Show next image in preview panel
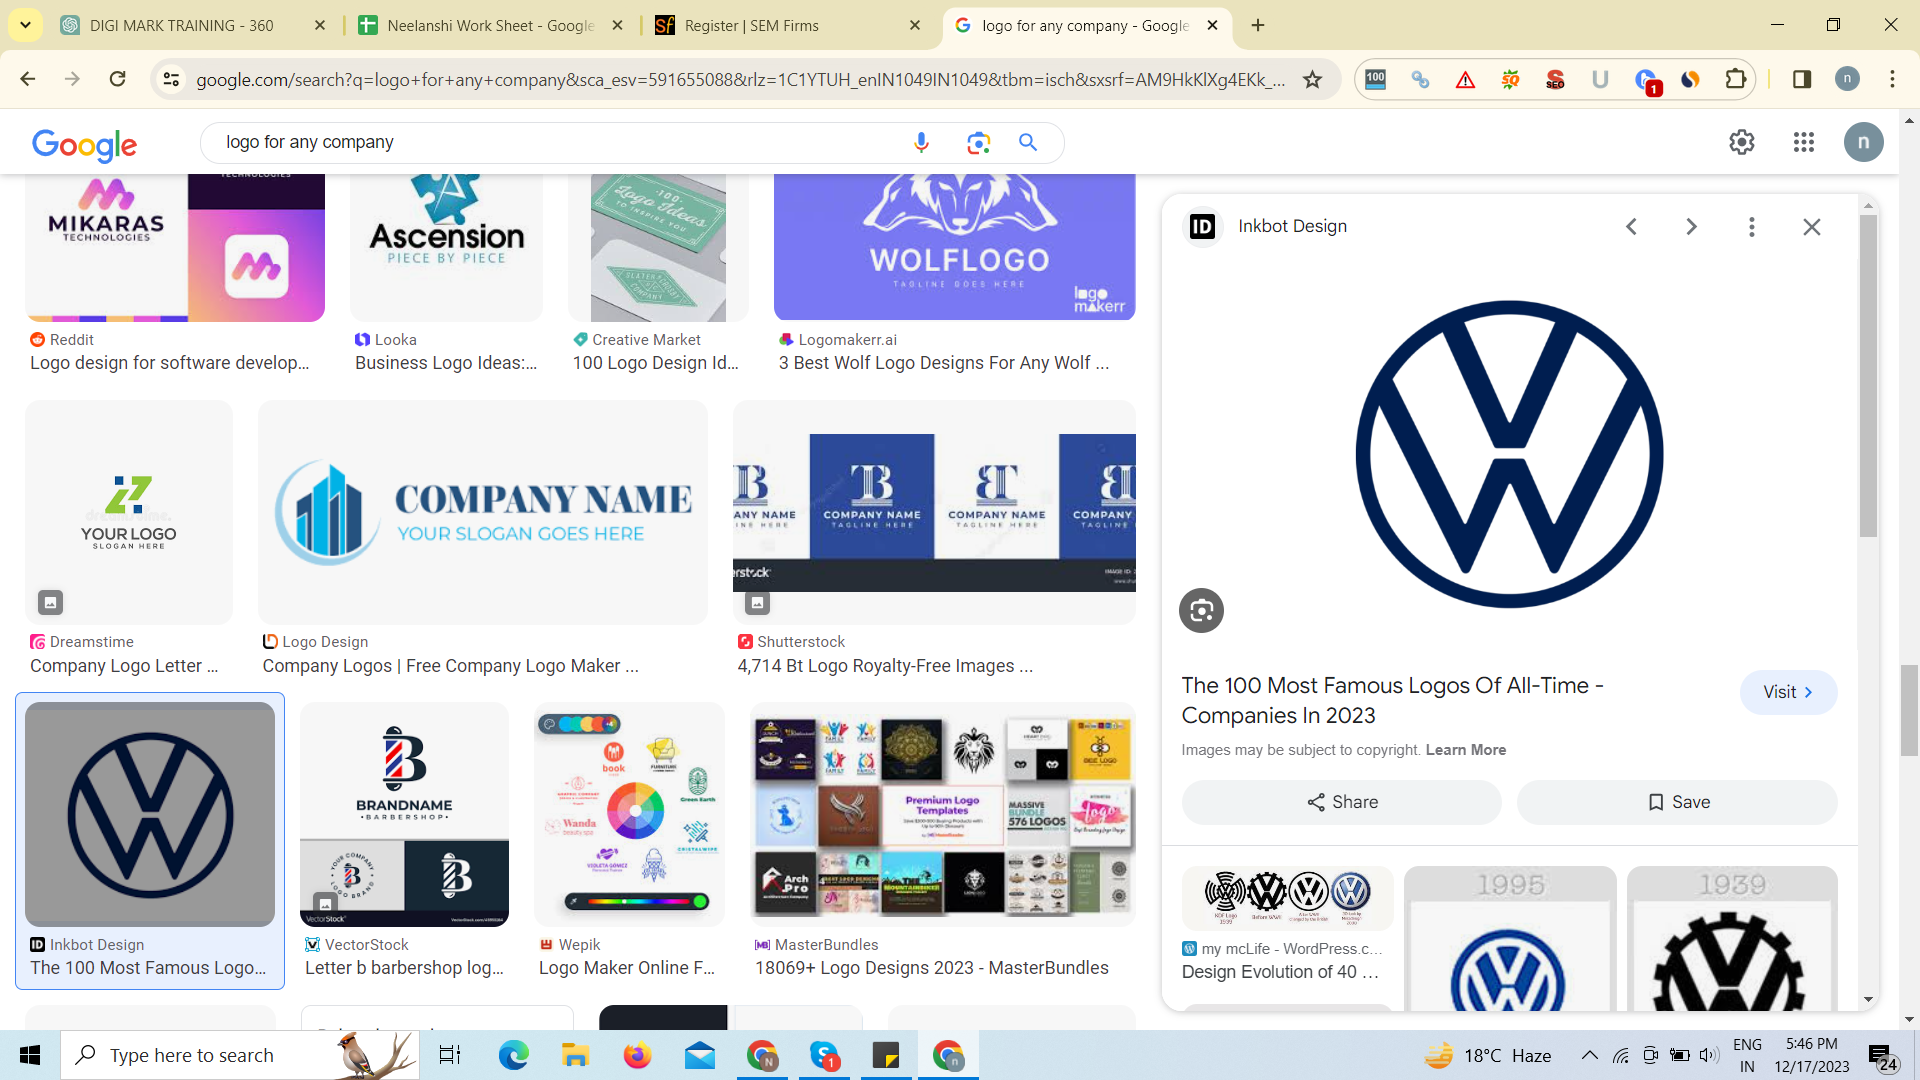Viewport: 1920px width, 1080px height. click(1691, 227)
